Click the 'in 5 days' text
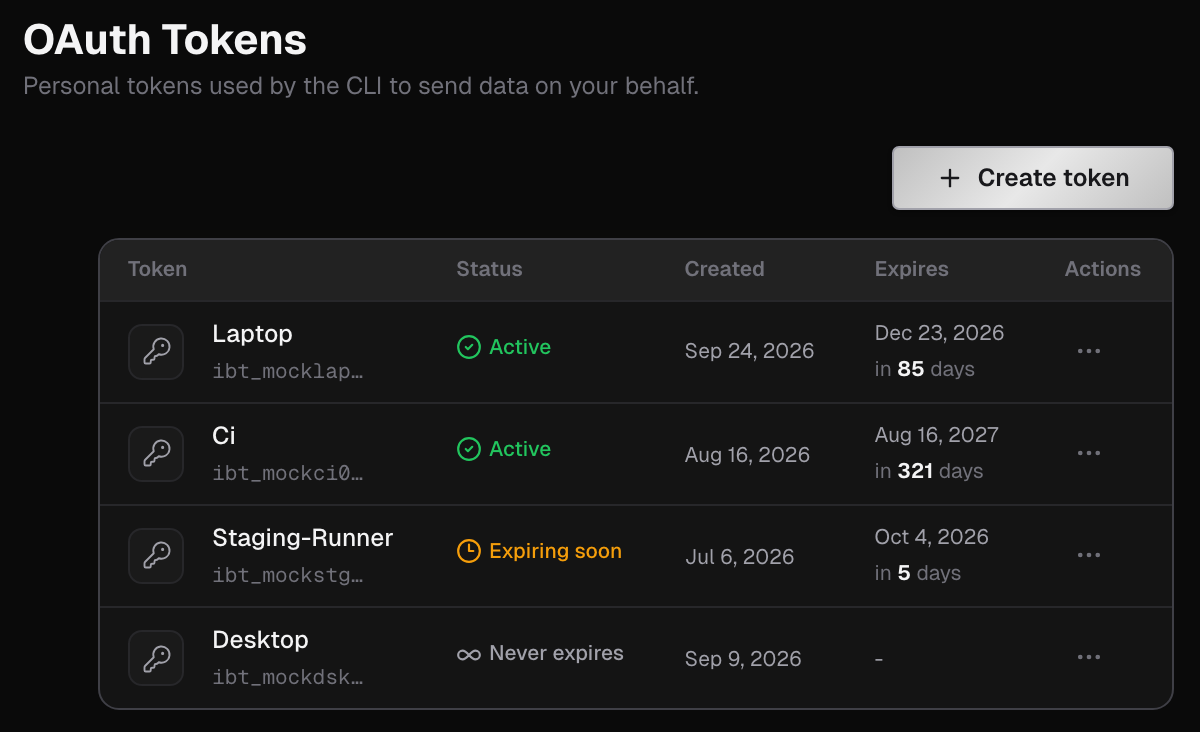This screenshot has height=732, width=1200. pyautogui.click(x=917, y=573)
